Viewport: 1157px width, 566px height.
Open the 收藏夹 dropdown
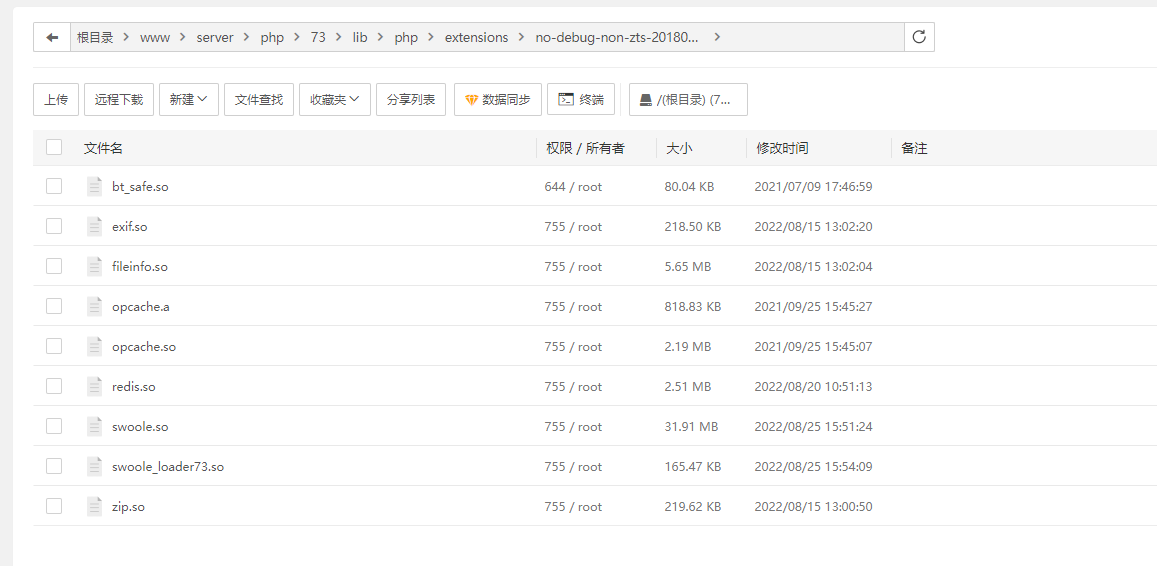335,100
